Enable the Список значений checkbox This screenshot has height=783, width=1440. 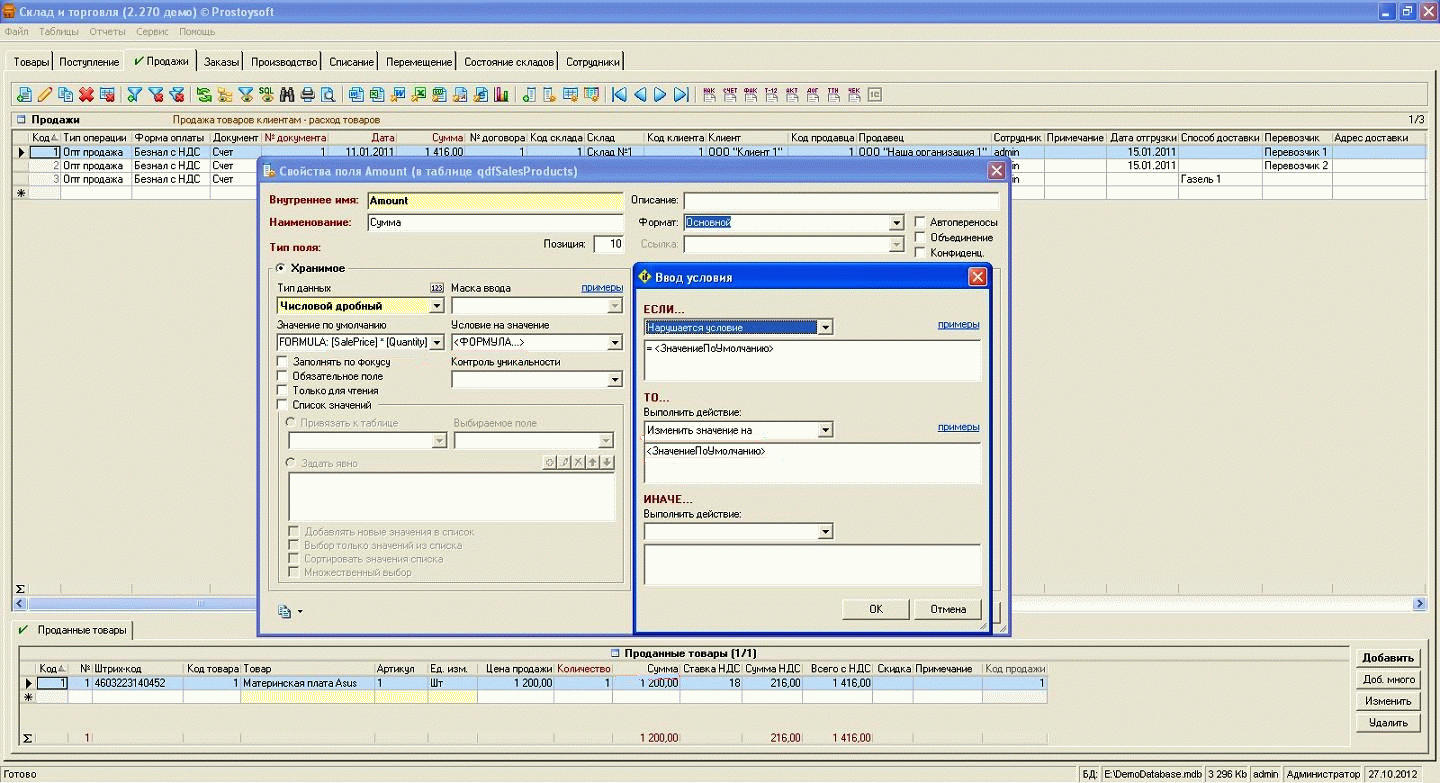click(x=282, y=405)
